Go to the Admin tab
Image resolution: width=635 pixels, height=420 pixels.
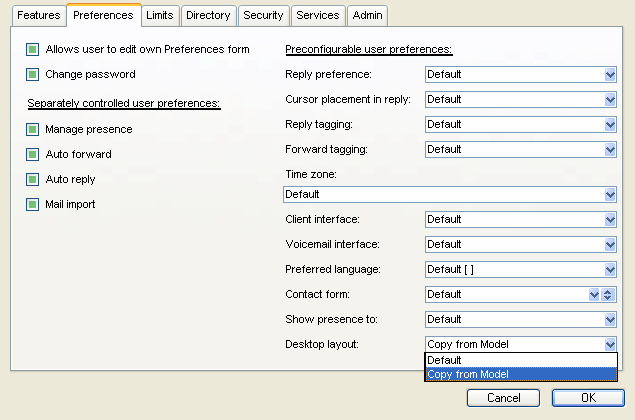point(367,15)
